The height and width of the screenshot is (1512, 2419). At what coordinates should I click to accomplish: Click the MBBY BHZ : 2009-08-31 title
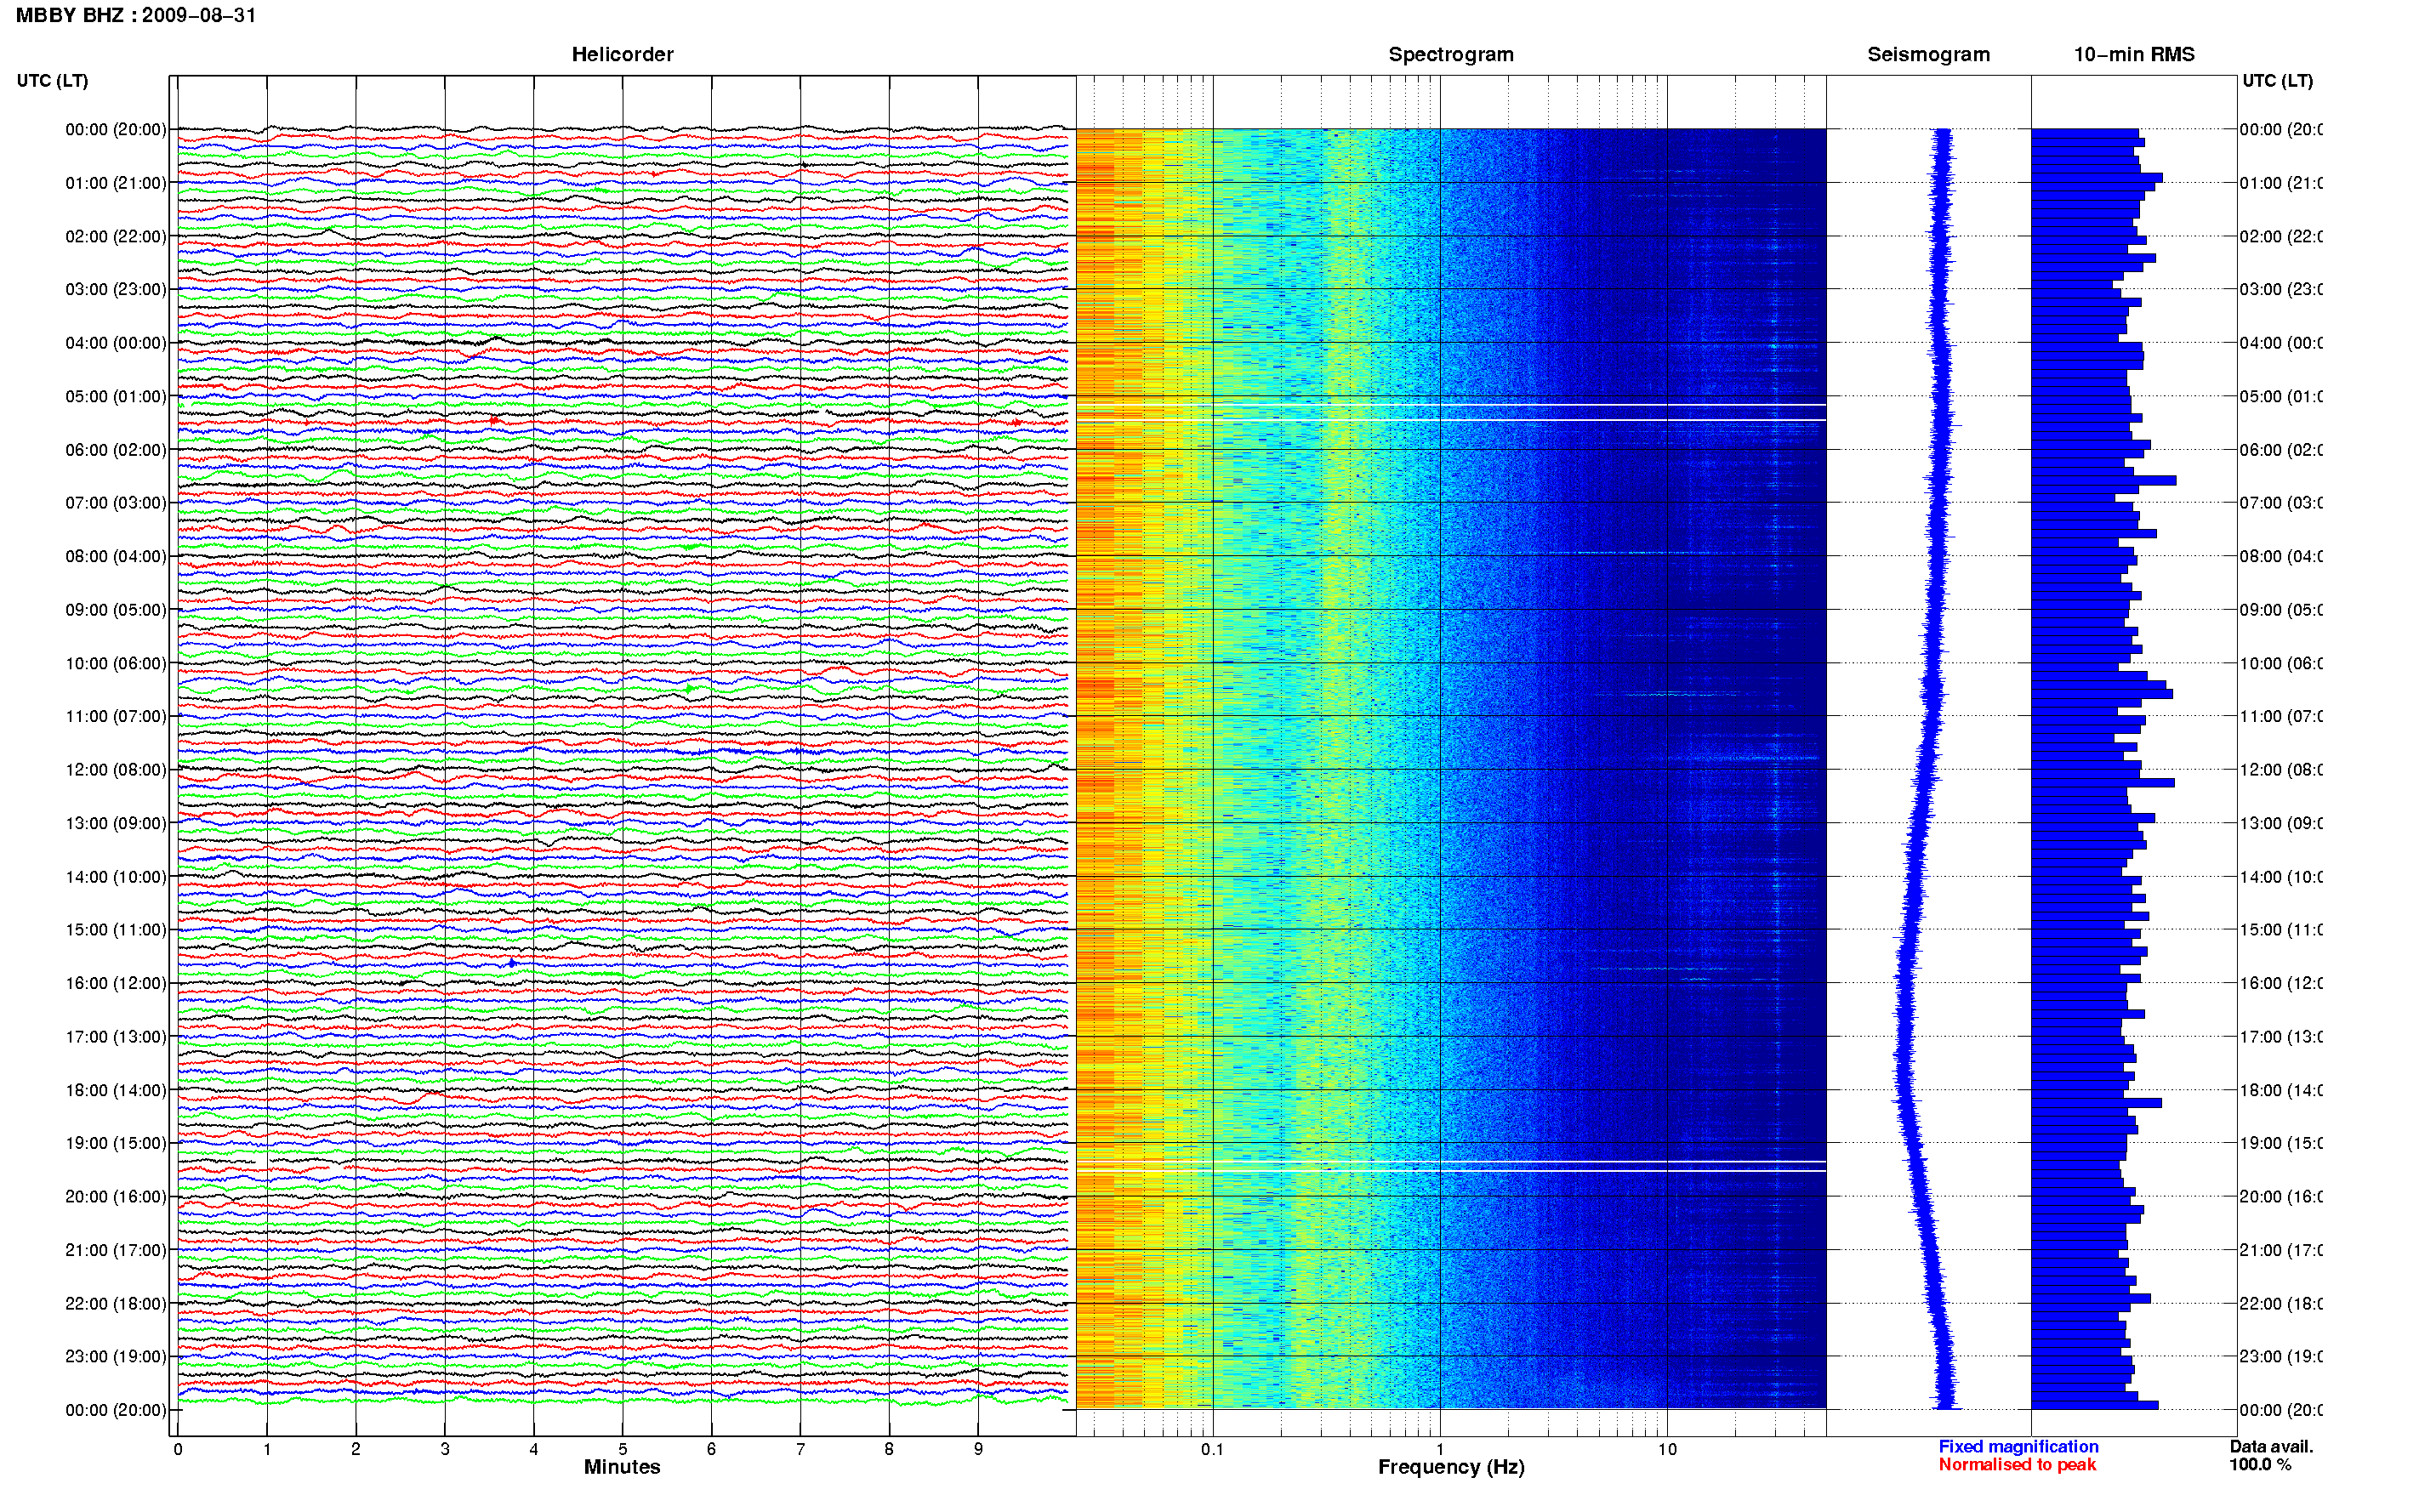(136, 15)
